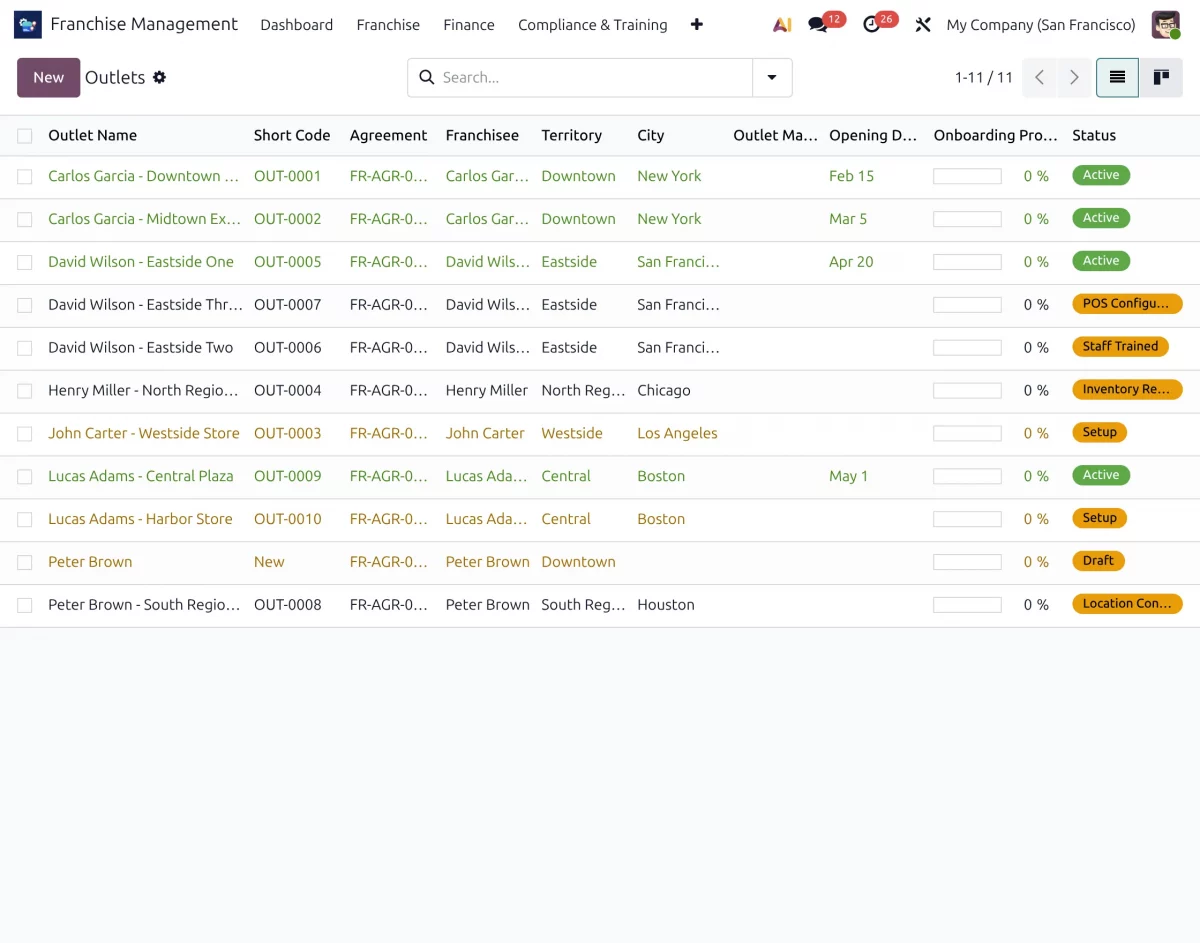Viewport: 1200px width, 943px height.
Task: Open the Compliance & Training menu
Action: [592, 25]
